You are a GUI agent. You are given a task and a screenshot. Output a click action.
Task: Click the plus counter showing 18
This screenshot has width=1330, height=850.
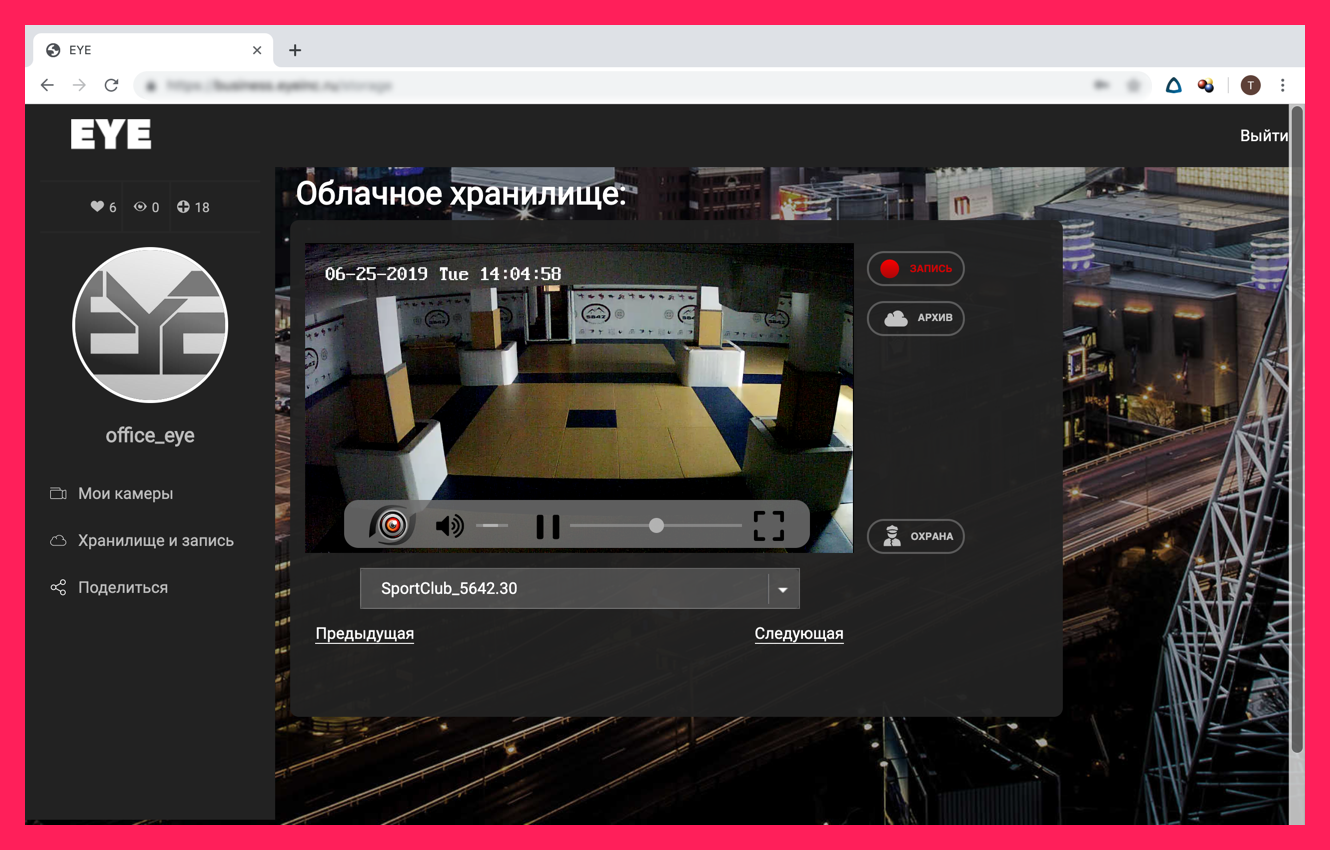tap(193, 207)
